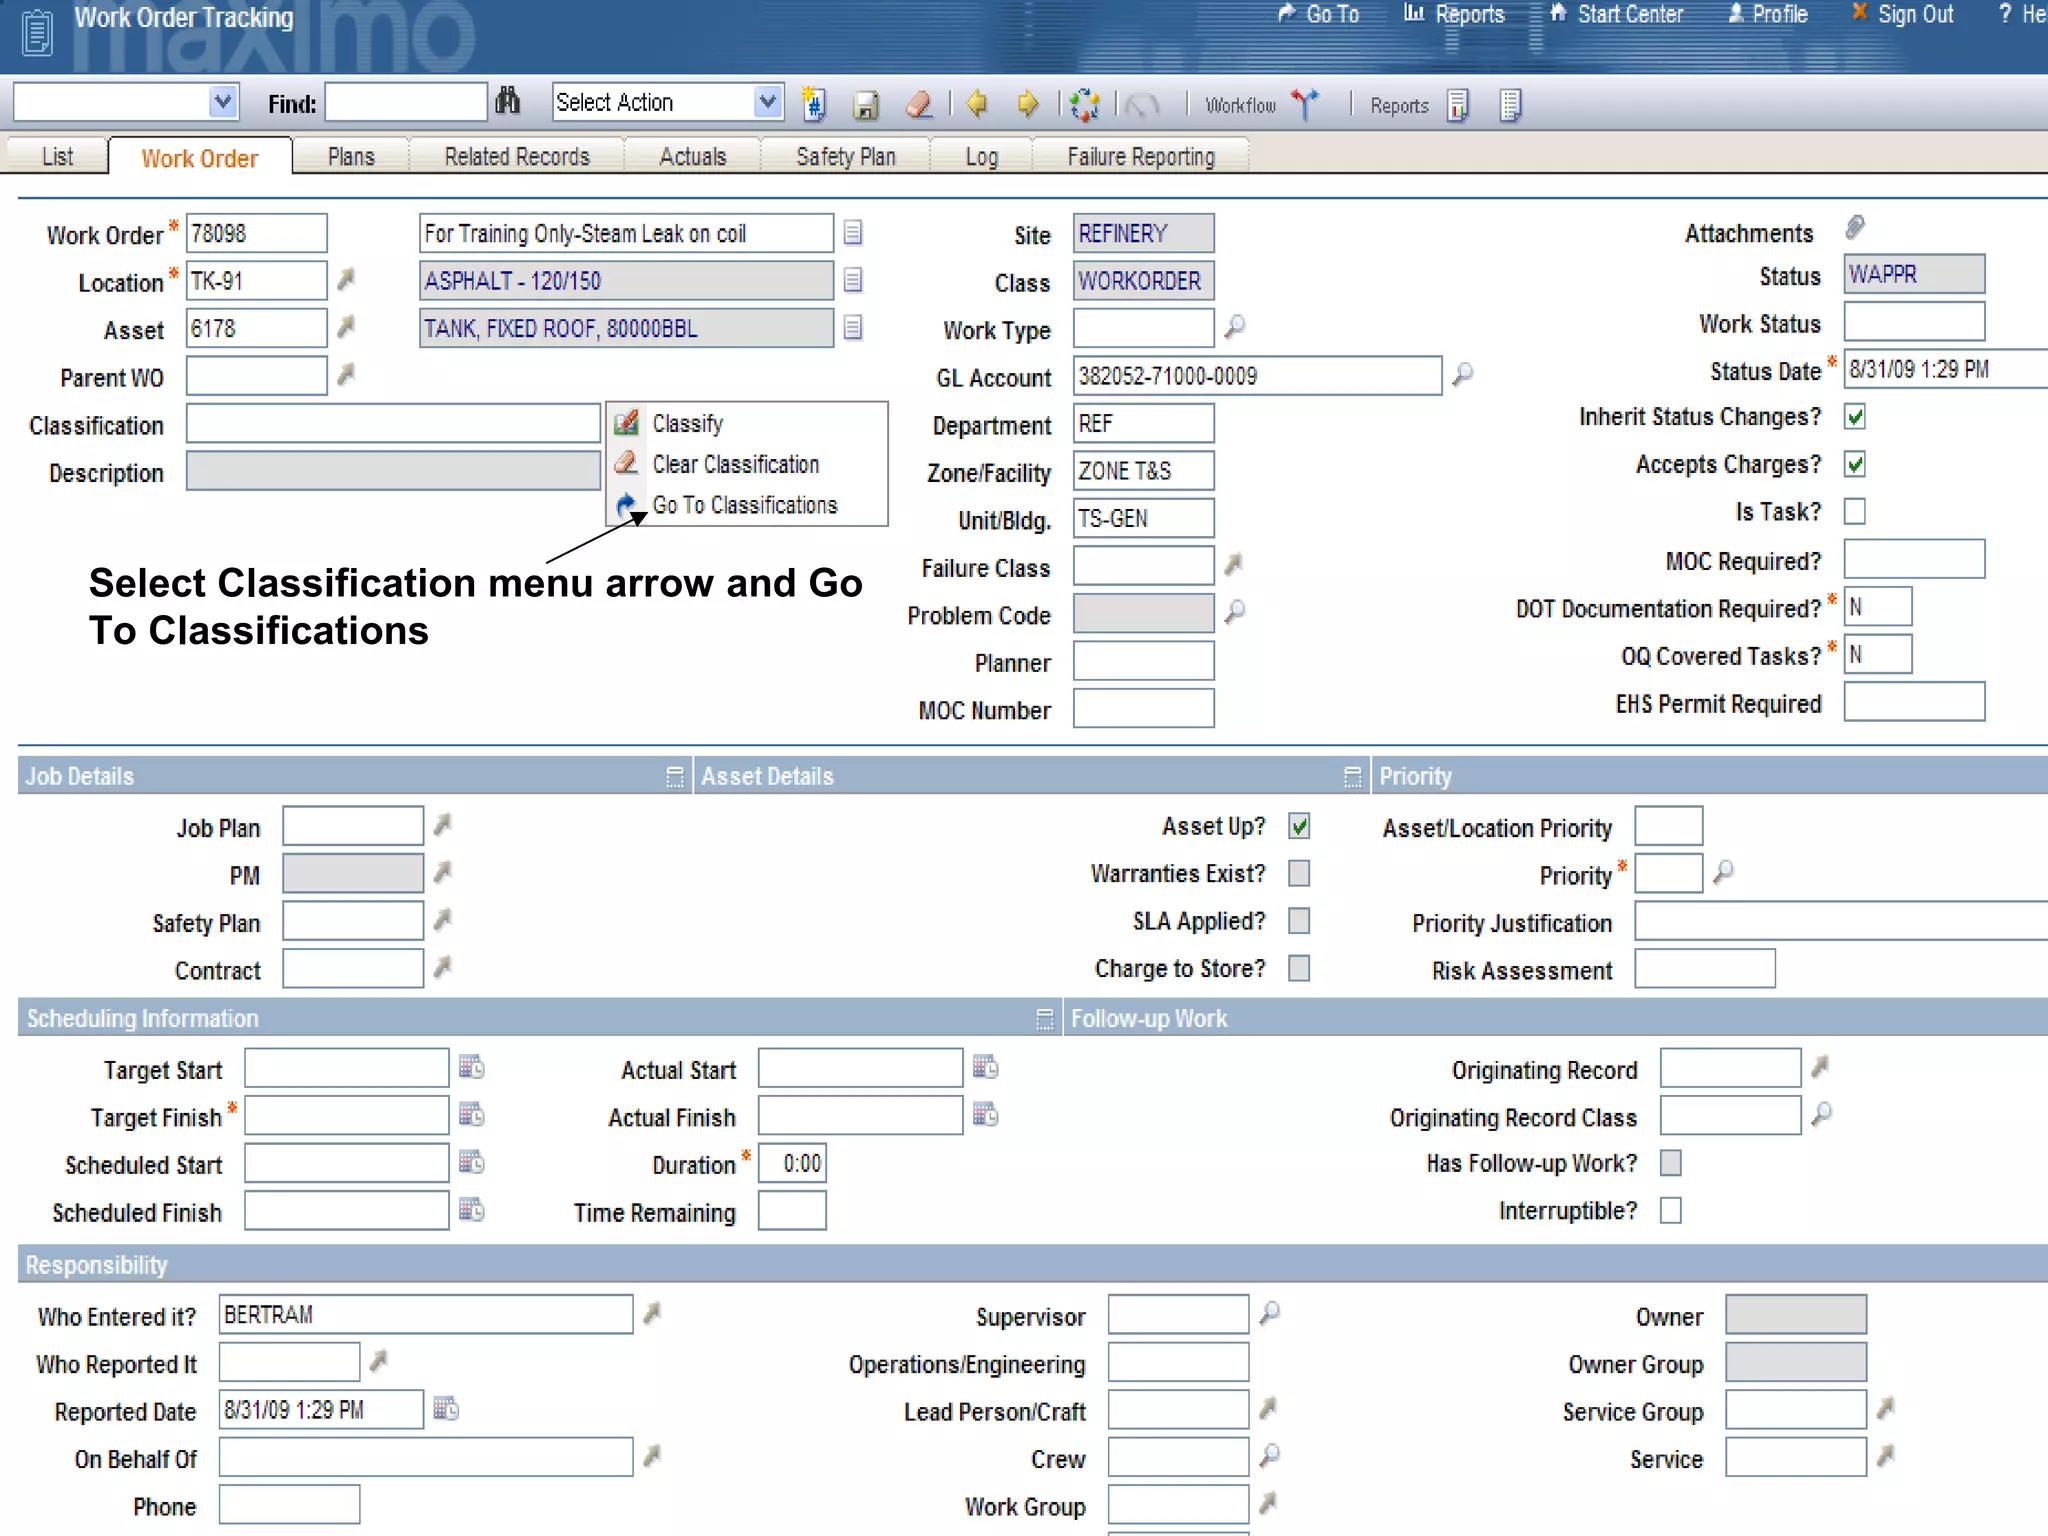Check the Interruptible checkbox
Viewport: 2048px width, 1536px height.
click(x=1671, y=1210)
